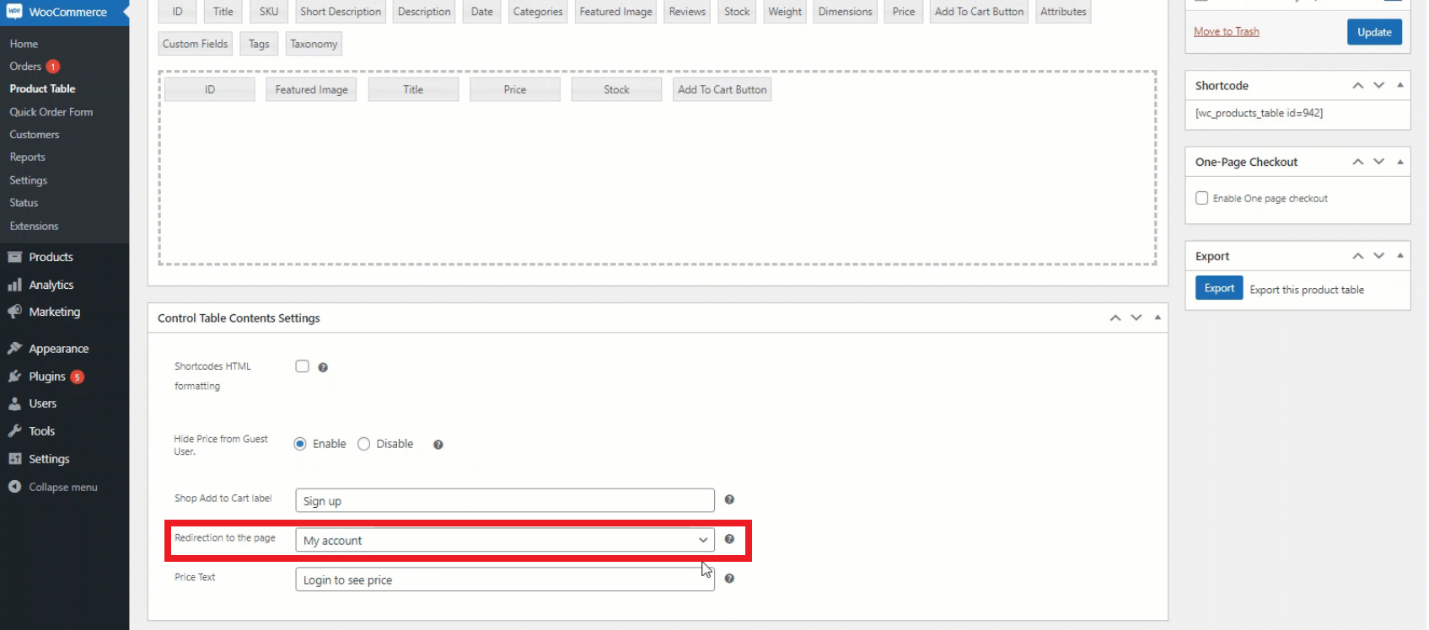1429x630 pixels.
Task: Open Quick Order Form submenu item
Action: pyautogui.click(x=51, y=112)
